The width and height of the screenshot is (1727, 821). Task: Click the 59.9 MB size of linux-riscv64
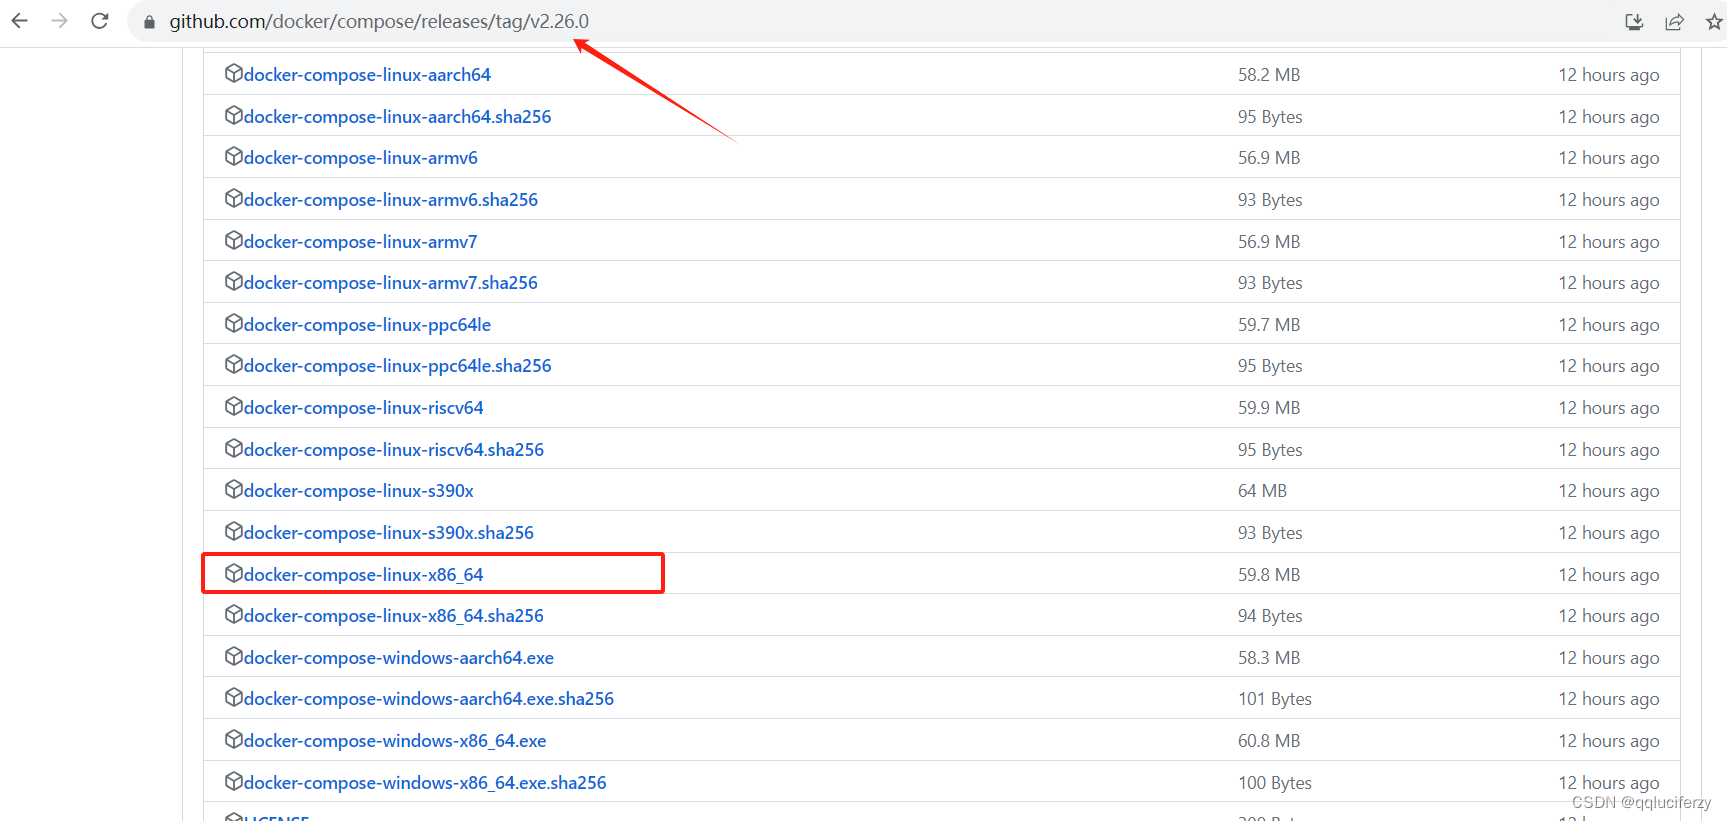pos(1269,408)
